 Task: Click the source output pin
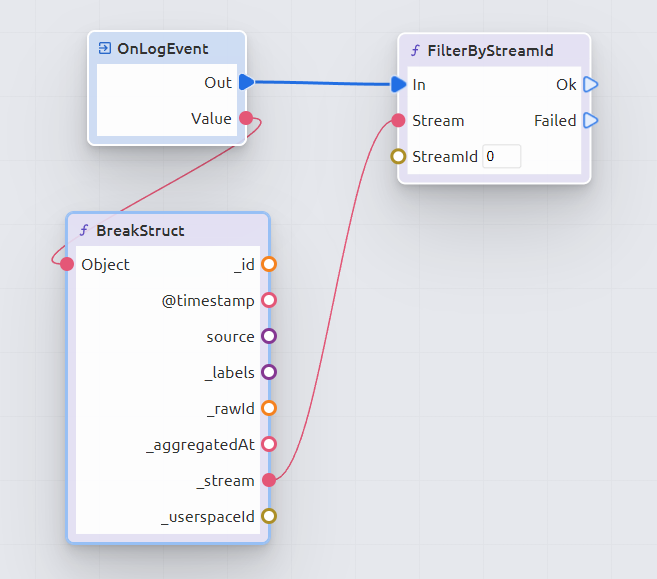click(x=268, y=337)
